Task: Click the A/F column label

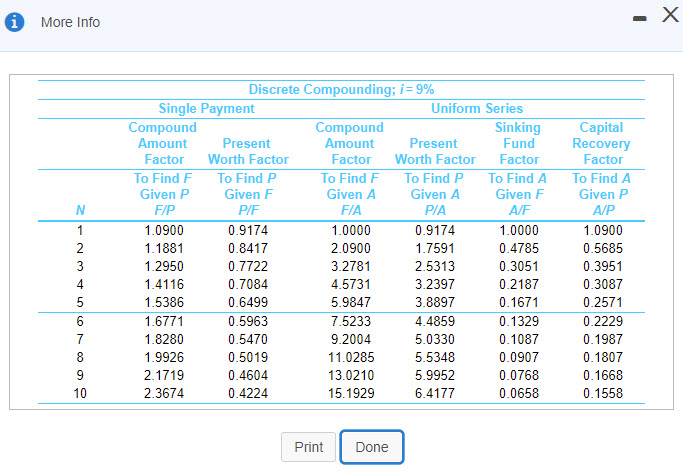Action: click(x=519, y=210)
